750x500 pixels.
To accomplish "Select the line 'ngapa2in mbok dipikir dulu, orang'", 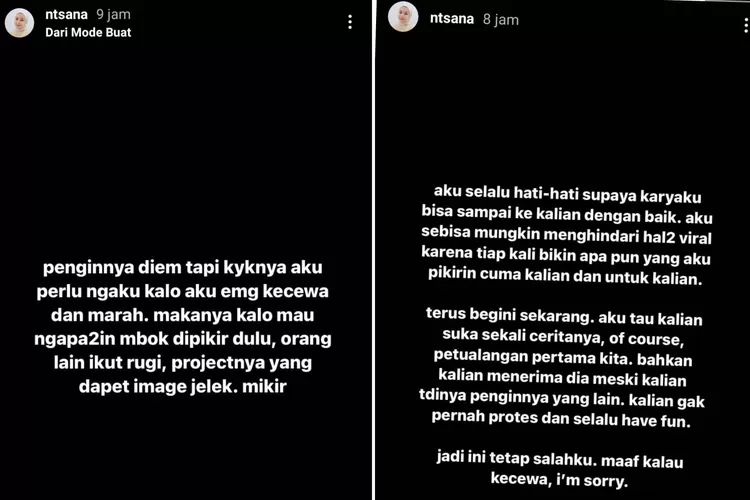I will [x=183, y=339].
